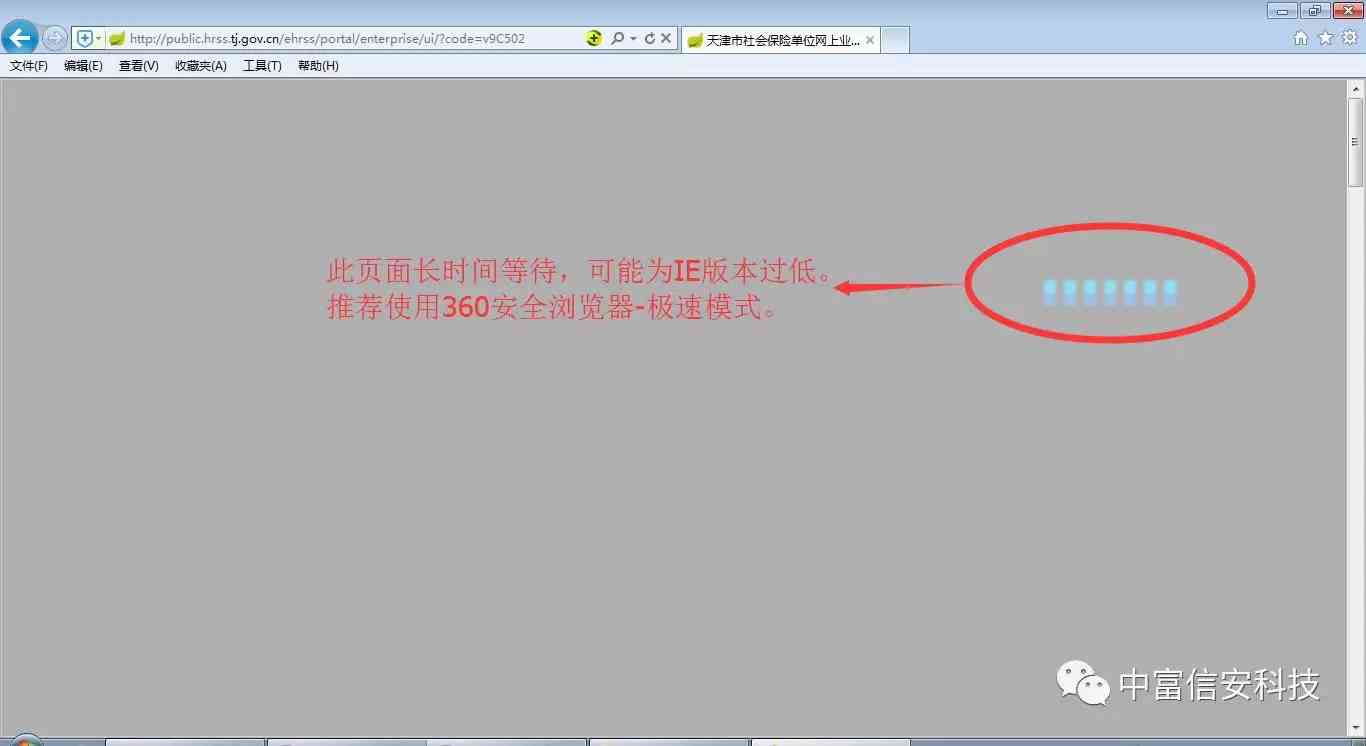1366x746 pixels.
Task: Close the 天津市社会保险 tab
Action: [x=870, y=40]
